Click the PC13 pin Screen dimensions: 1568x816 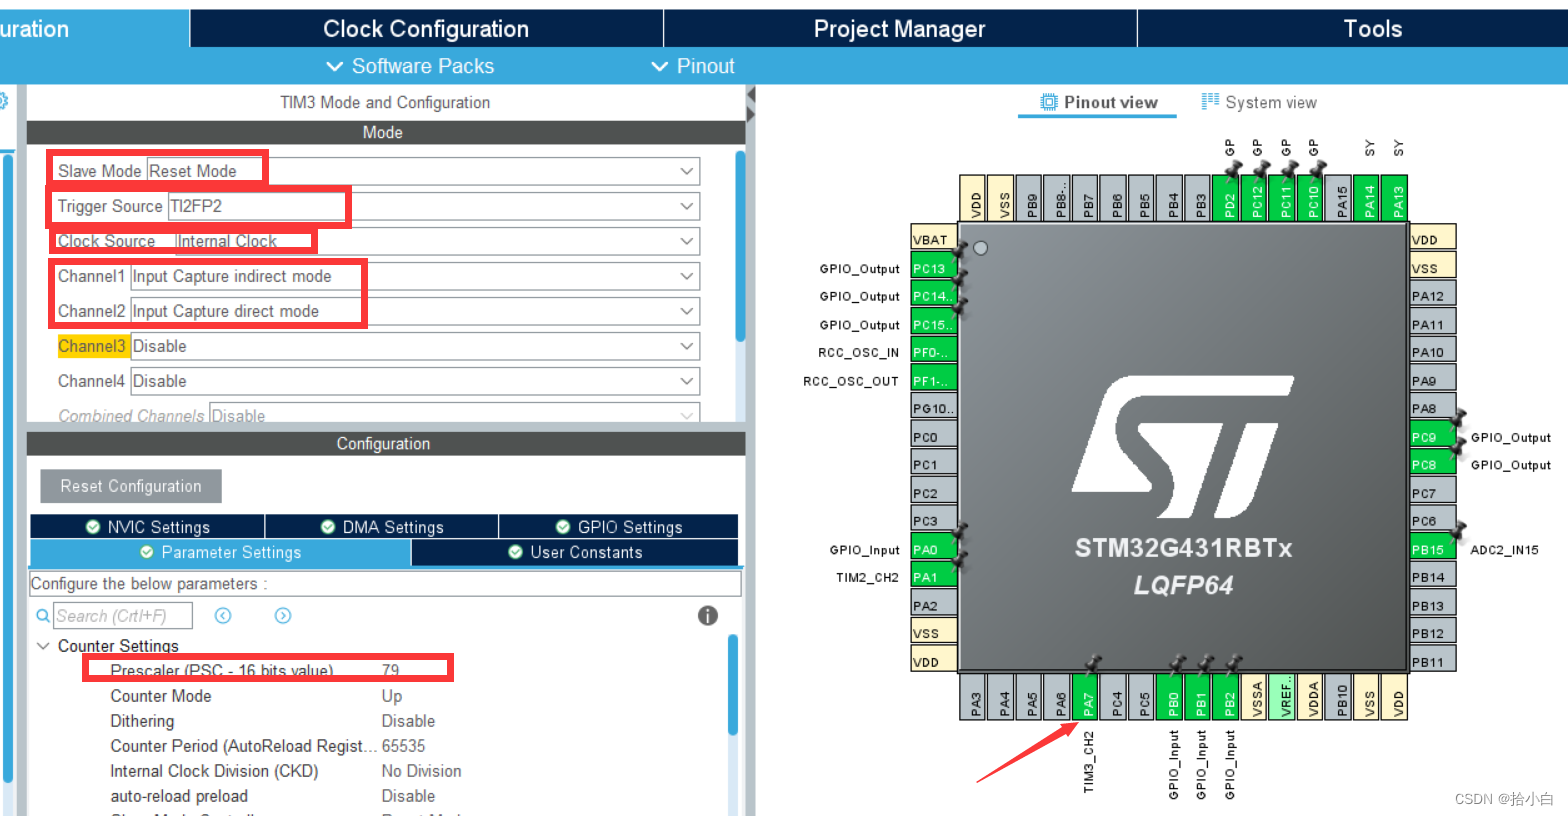[934, 268]
